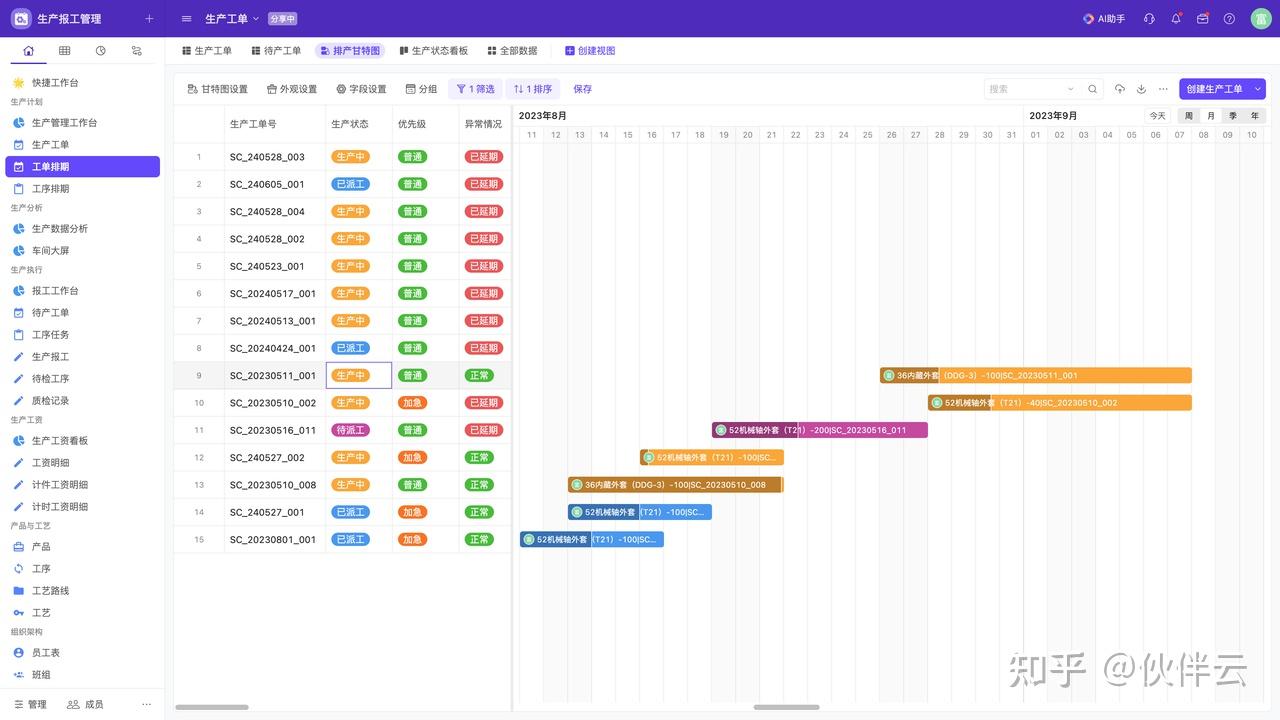Open the 筛选 filter panel
Viewport: 1280px width, 720px height.
[x=475, y=88]
